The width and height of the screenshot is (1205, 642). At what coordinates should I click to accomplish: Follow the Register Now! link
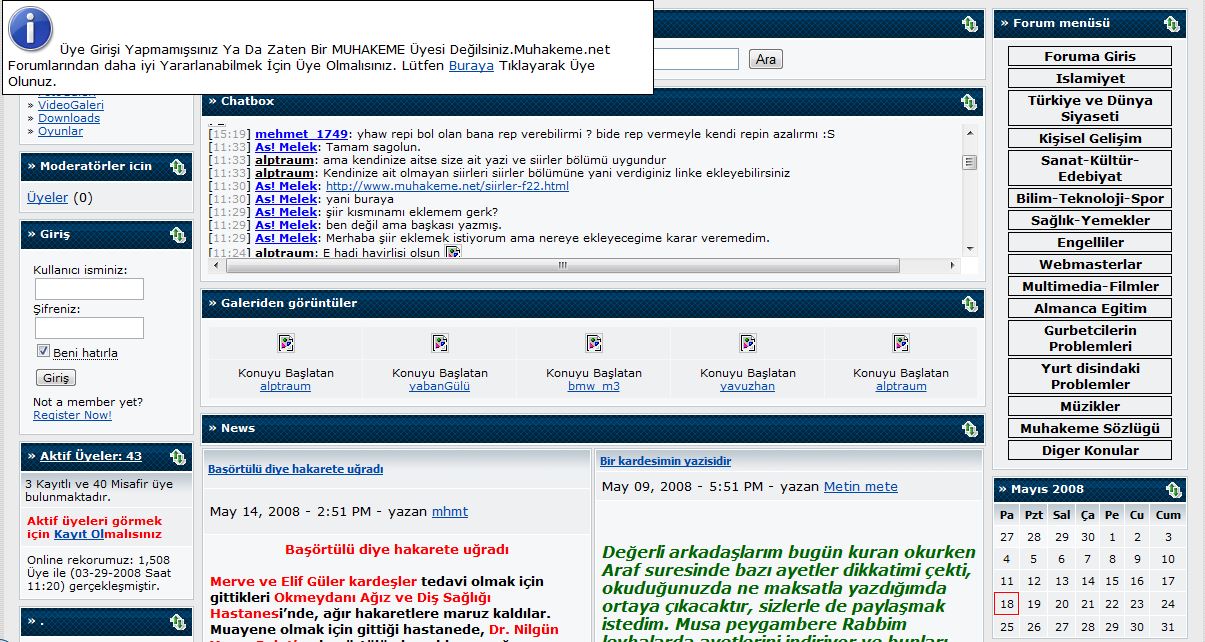[x=72, y=415]
